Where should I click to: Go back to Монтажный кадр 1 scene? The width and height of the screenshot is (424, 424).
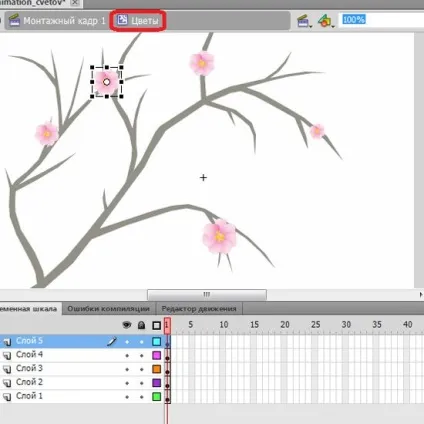pos(57,21)
